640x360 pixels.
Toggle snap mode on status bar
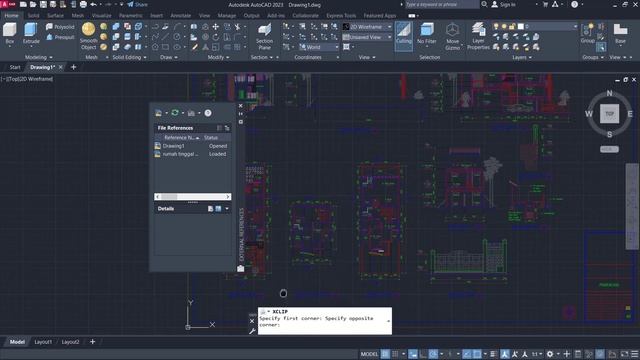(x=395, y=354)
